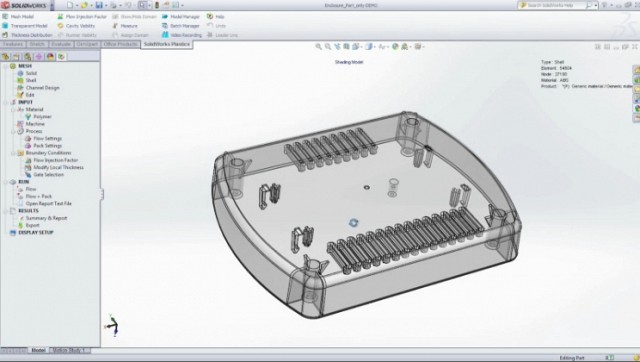Toggle the Transparent Model view
Viewport: 640px width, 362px height.
[x=24, y=26]
